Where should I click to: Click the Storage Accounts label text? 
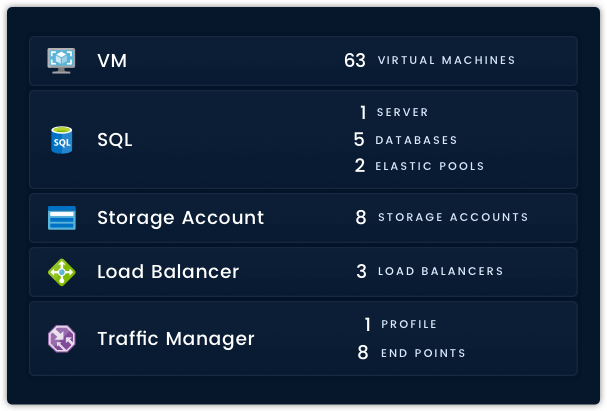click(453, 218)
